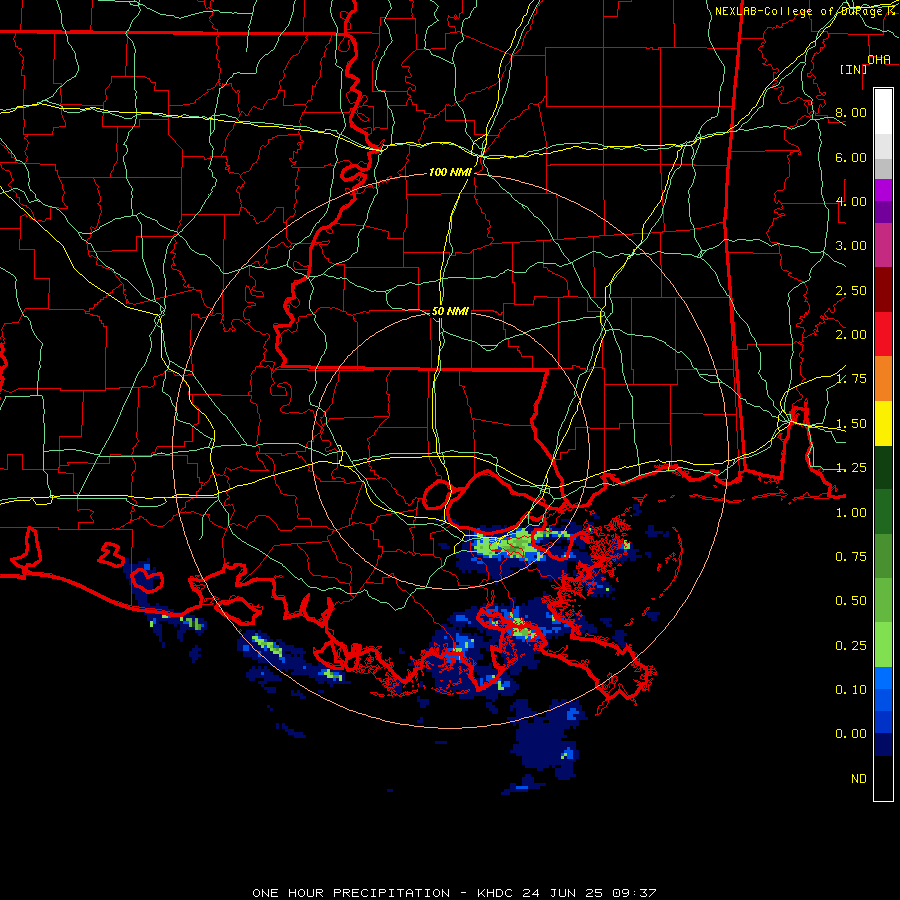Click the 100 NMI range ring label
Viewport: 900px width, 900px height.
pyautogui.click(x=450, y=172)
